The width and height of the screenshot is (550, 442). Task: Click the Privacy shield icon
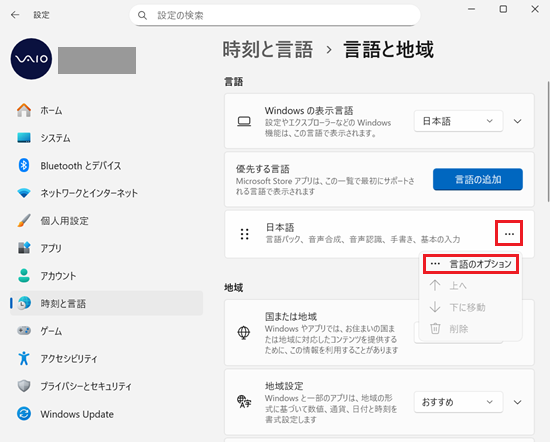24,386
